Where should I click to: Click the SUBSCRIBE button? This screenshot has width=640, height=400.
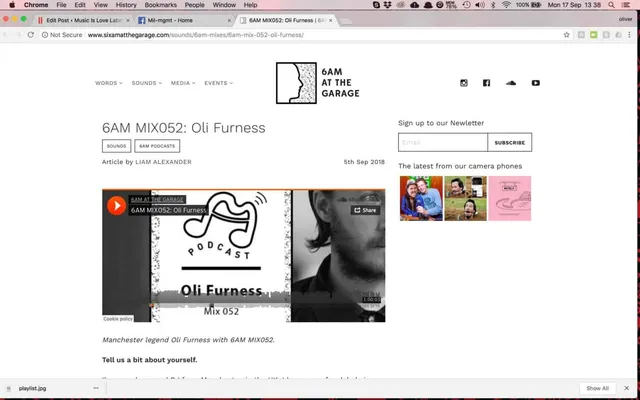[x=509, y=142]
